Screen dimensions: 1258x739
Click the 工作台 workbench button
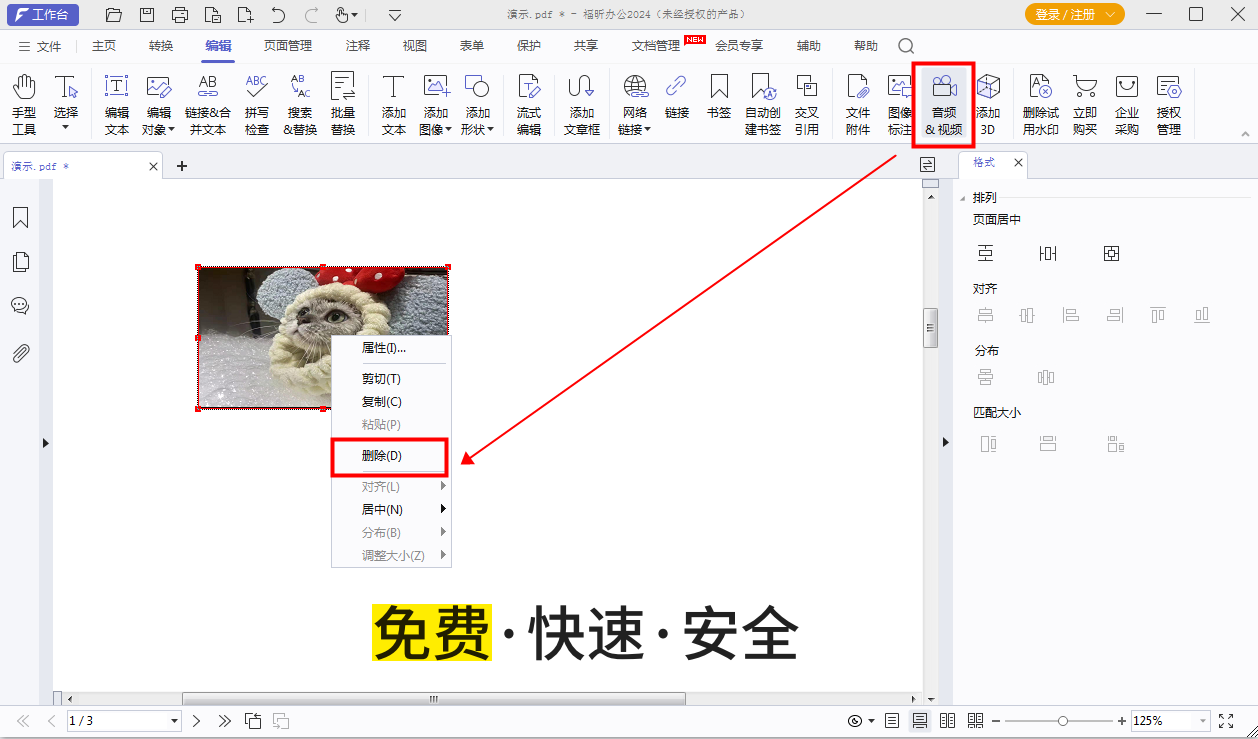point(42,14)
